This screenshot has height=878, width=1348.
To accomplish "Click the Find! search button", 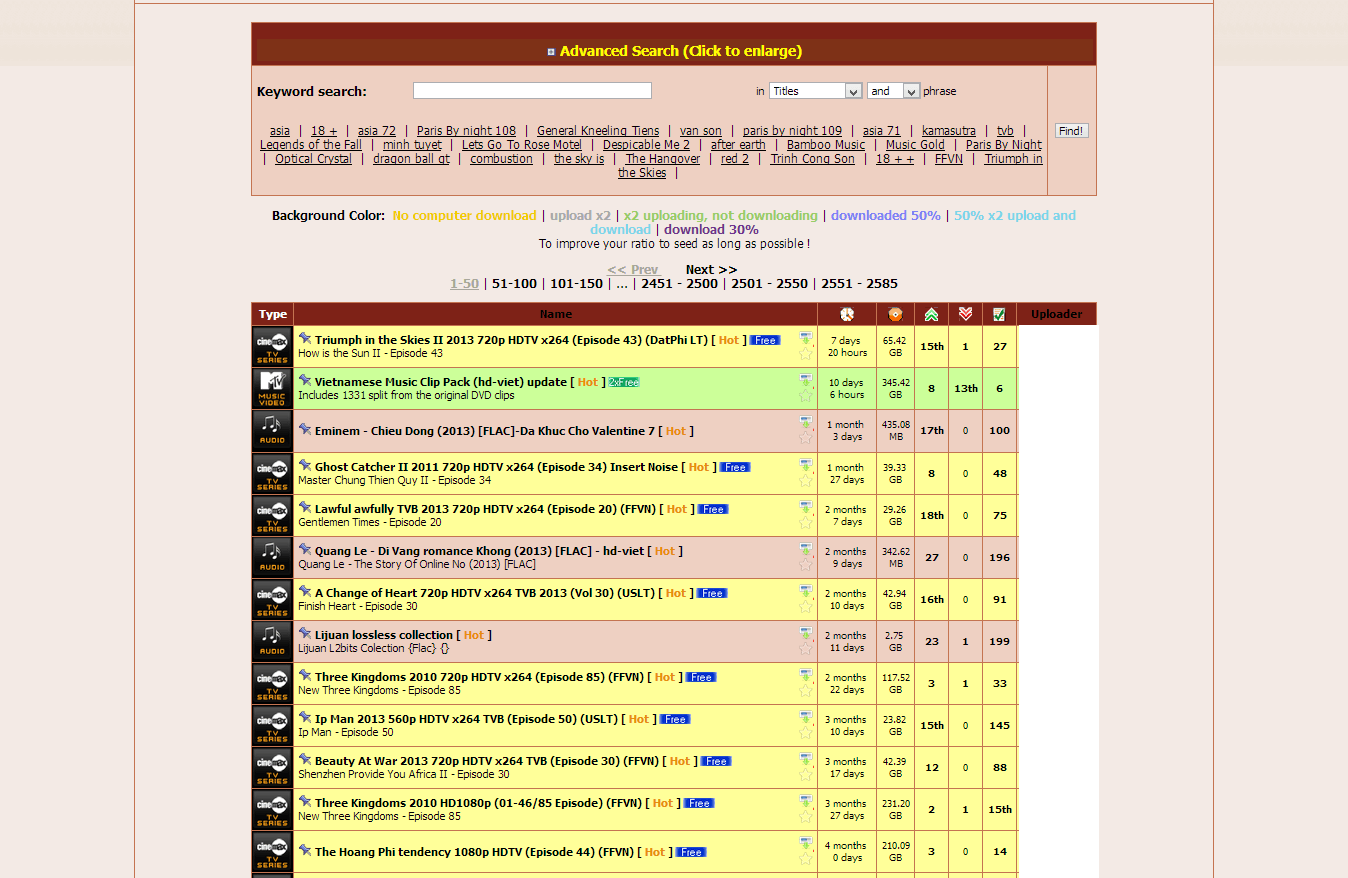I will point(1071,131).
